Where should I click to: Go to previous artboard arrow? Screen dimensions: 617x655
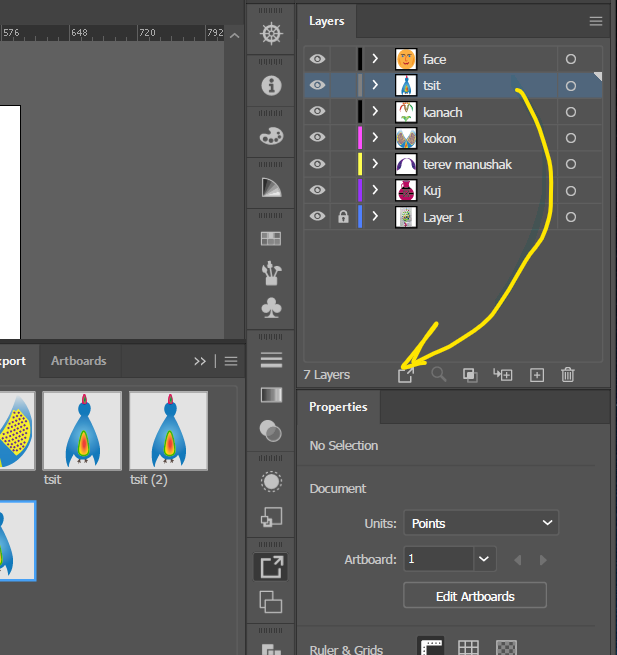point(518,560)
